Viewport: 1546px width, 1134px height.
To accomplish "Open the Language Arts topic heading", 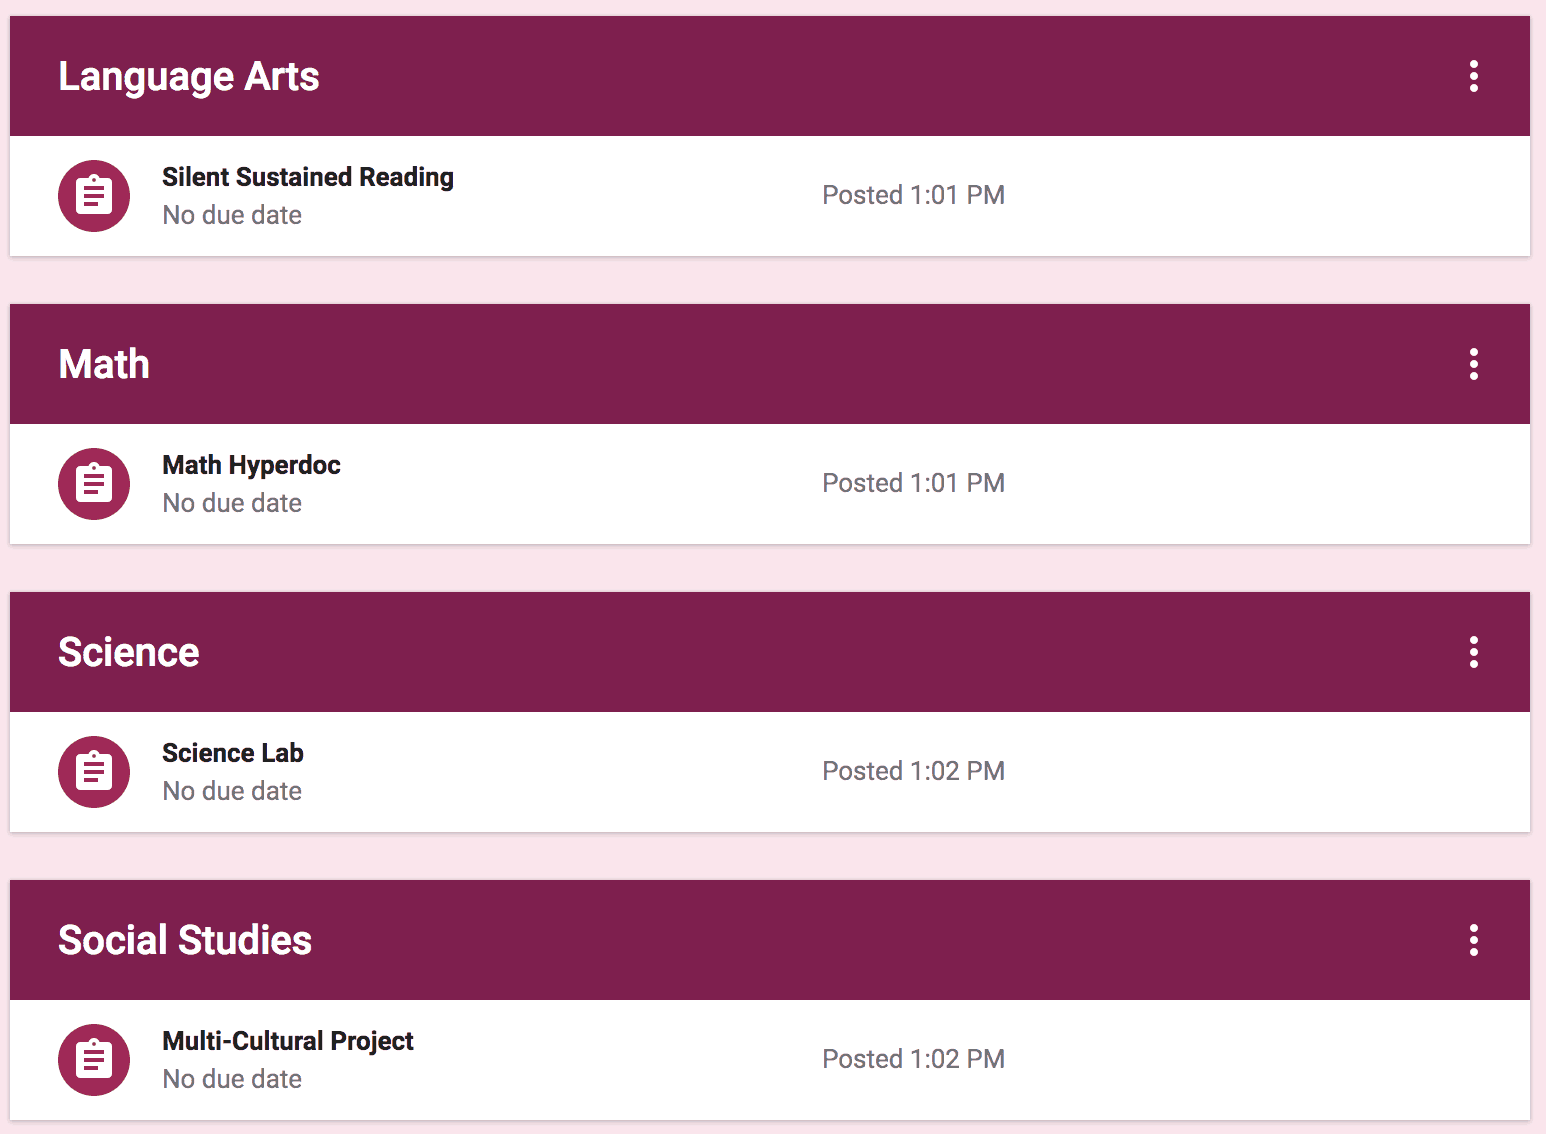I will pos(189,77).
